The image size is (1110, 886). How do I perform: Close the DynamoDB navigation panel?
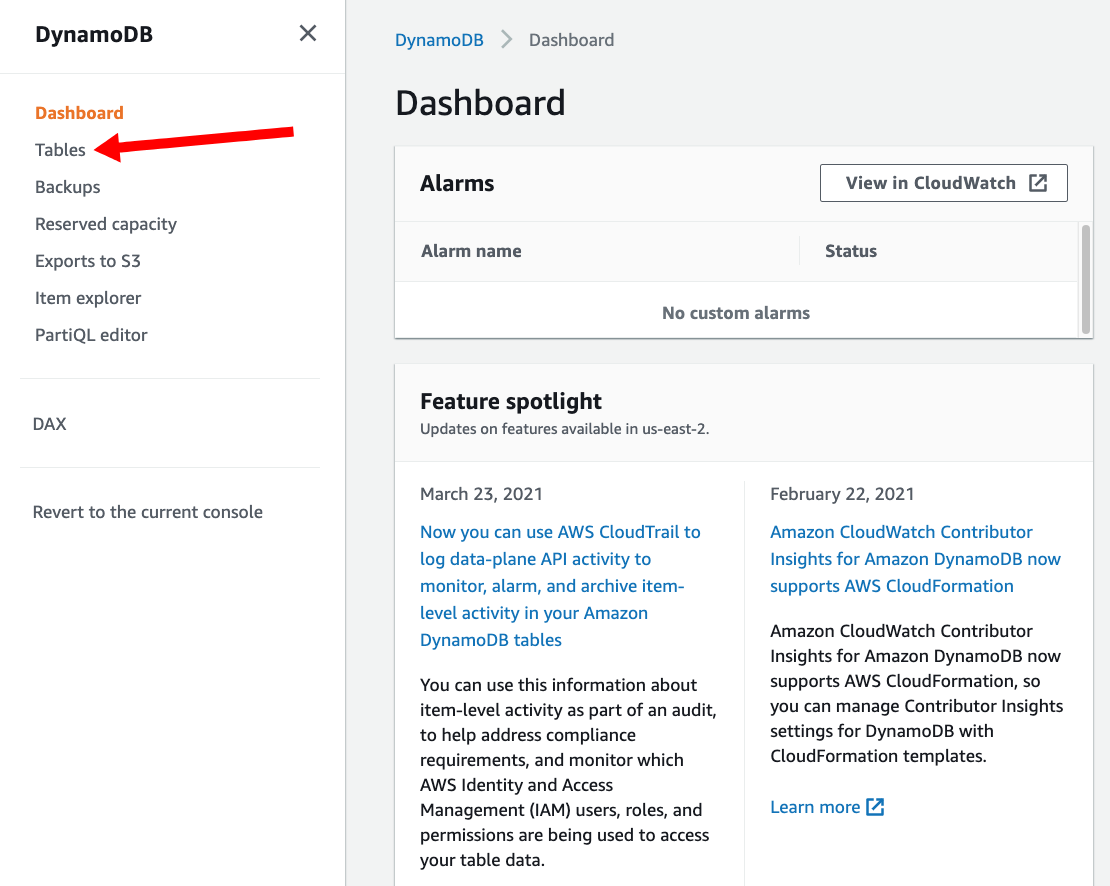click(x=307, y=33)
